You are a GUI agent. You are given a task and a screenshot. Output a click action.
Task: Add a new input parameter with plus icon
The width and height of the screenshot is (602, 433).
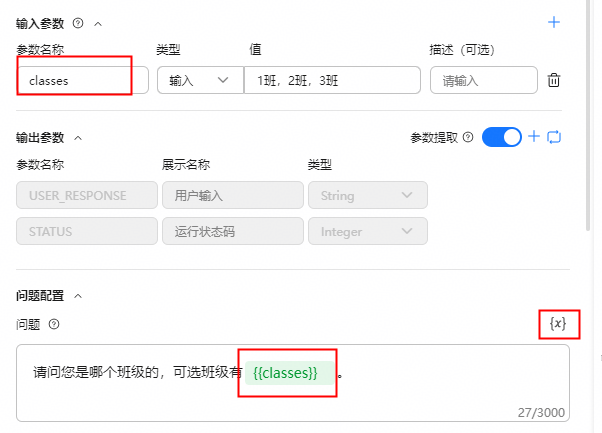[x=554, y=22]
